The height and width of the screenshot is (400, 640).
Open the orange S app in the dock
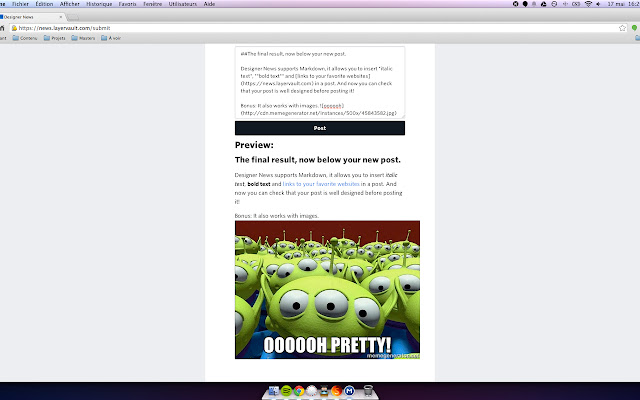point(337,391)
